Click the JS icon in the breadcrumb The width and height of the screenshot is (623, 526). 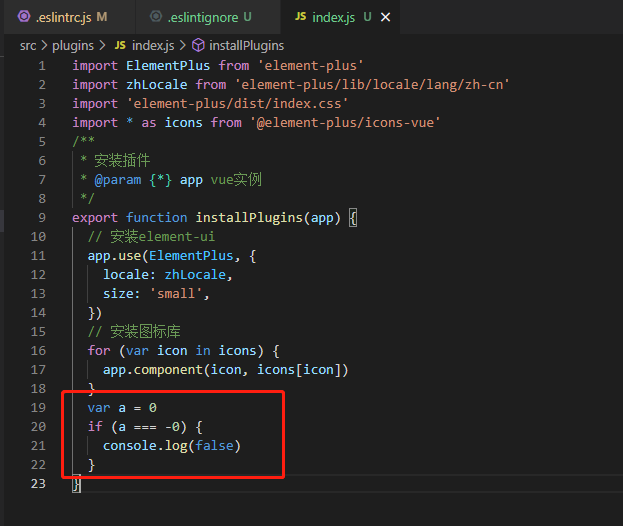pyautogui.click(x=120, y=45)
